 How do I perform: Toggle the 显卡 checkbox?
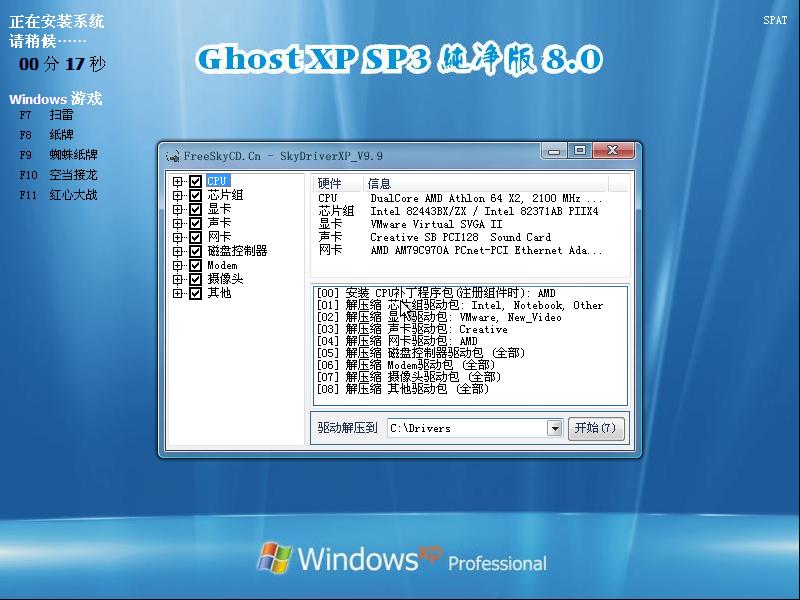click(195, 209)
